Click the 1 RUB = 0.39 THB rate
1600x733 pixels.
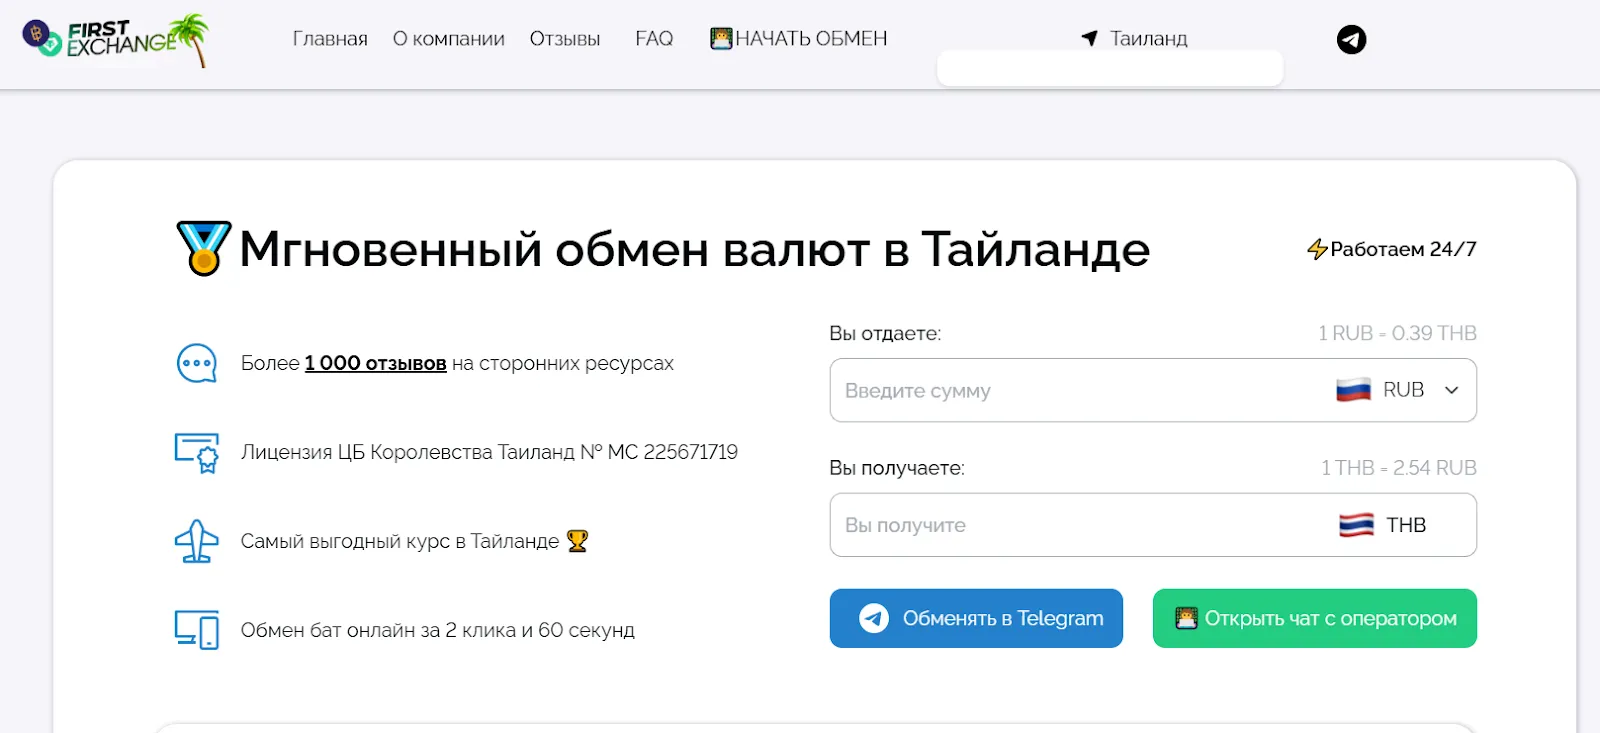[1397, 333]
